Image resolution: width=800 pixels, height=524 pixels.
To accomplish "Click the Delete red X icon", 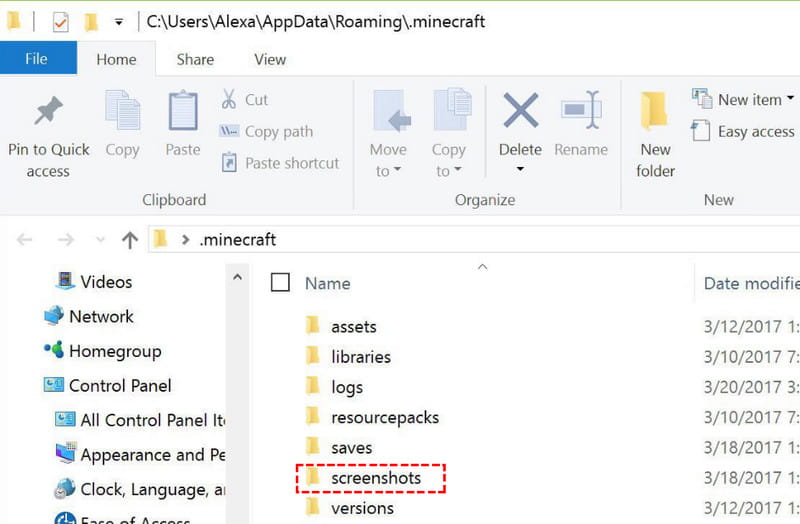I will (520, 110).
